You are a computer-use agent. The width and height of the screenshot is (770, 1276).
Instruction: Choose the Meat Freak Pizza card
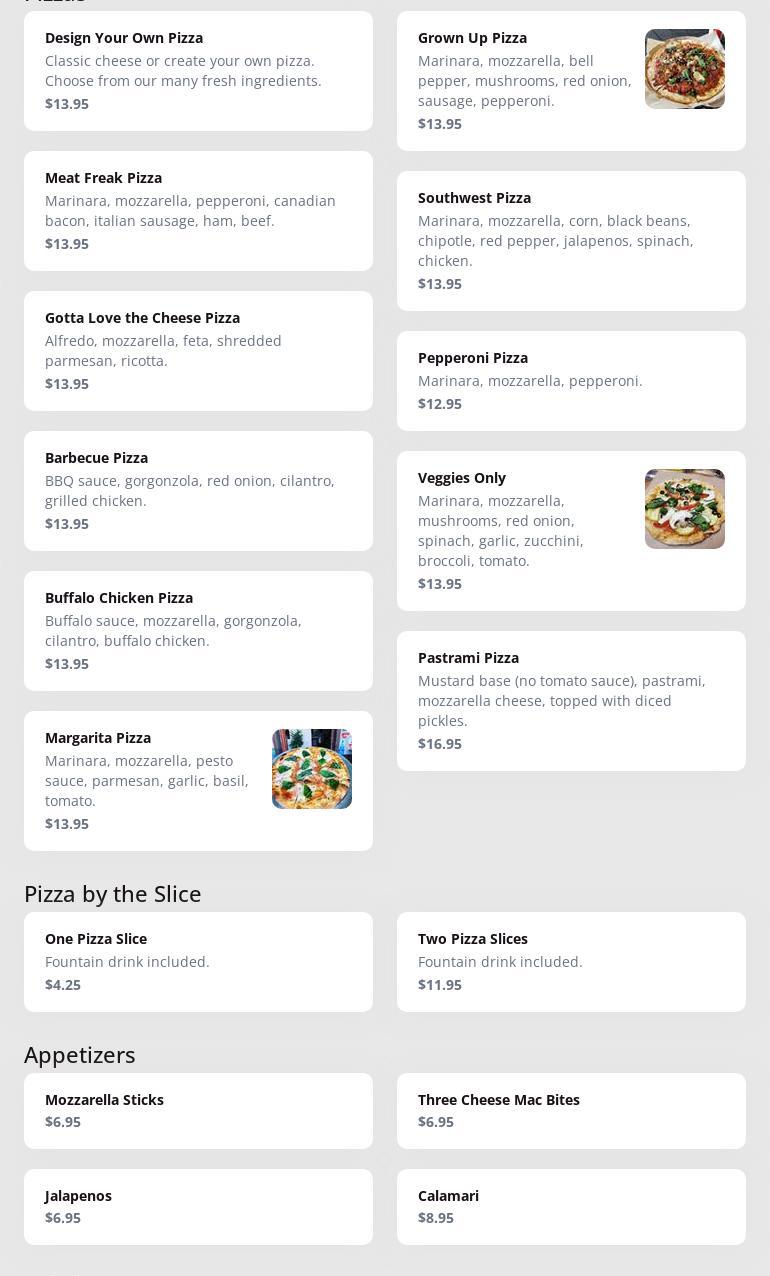198,211
